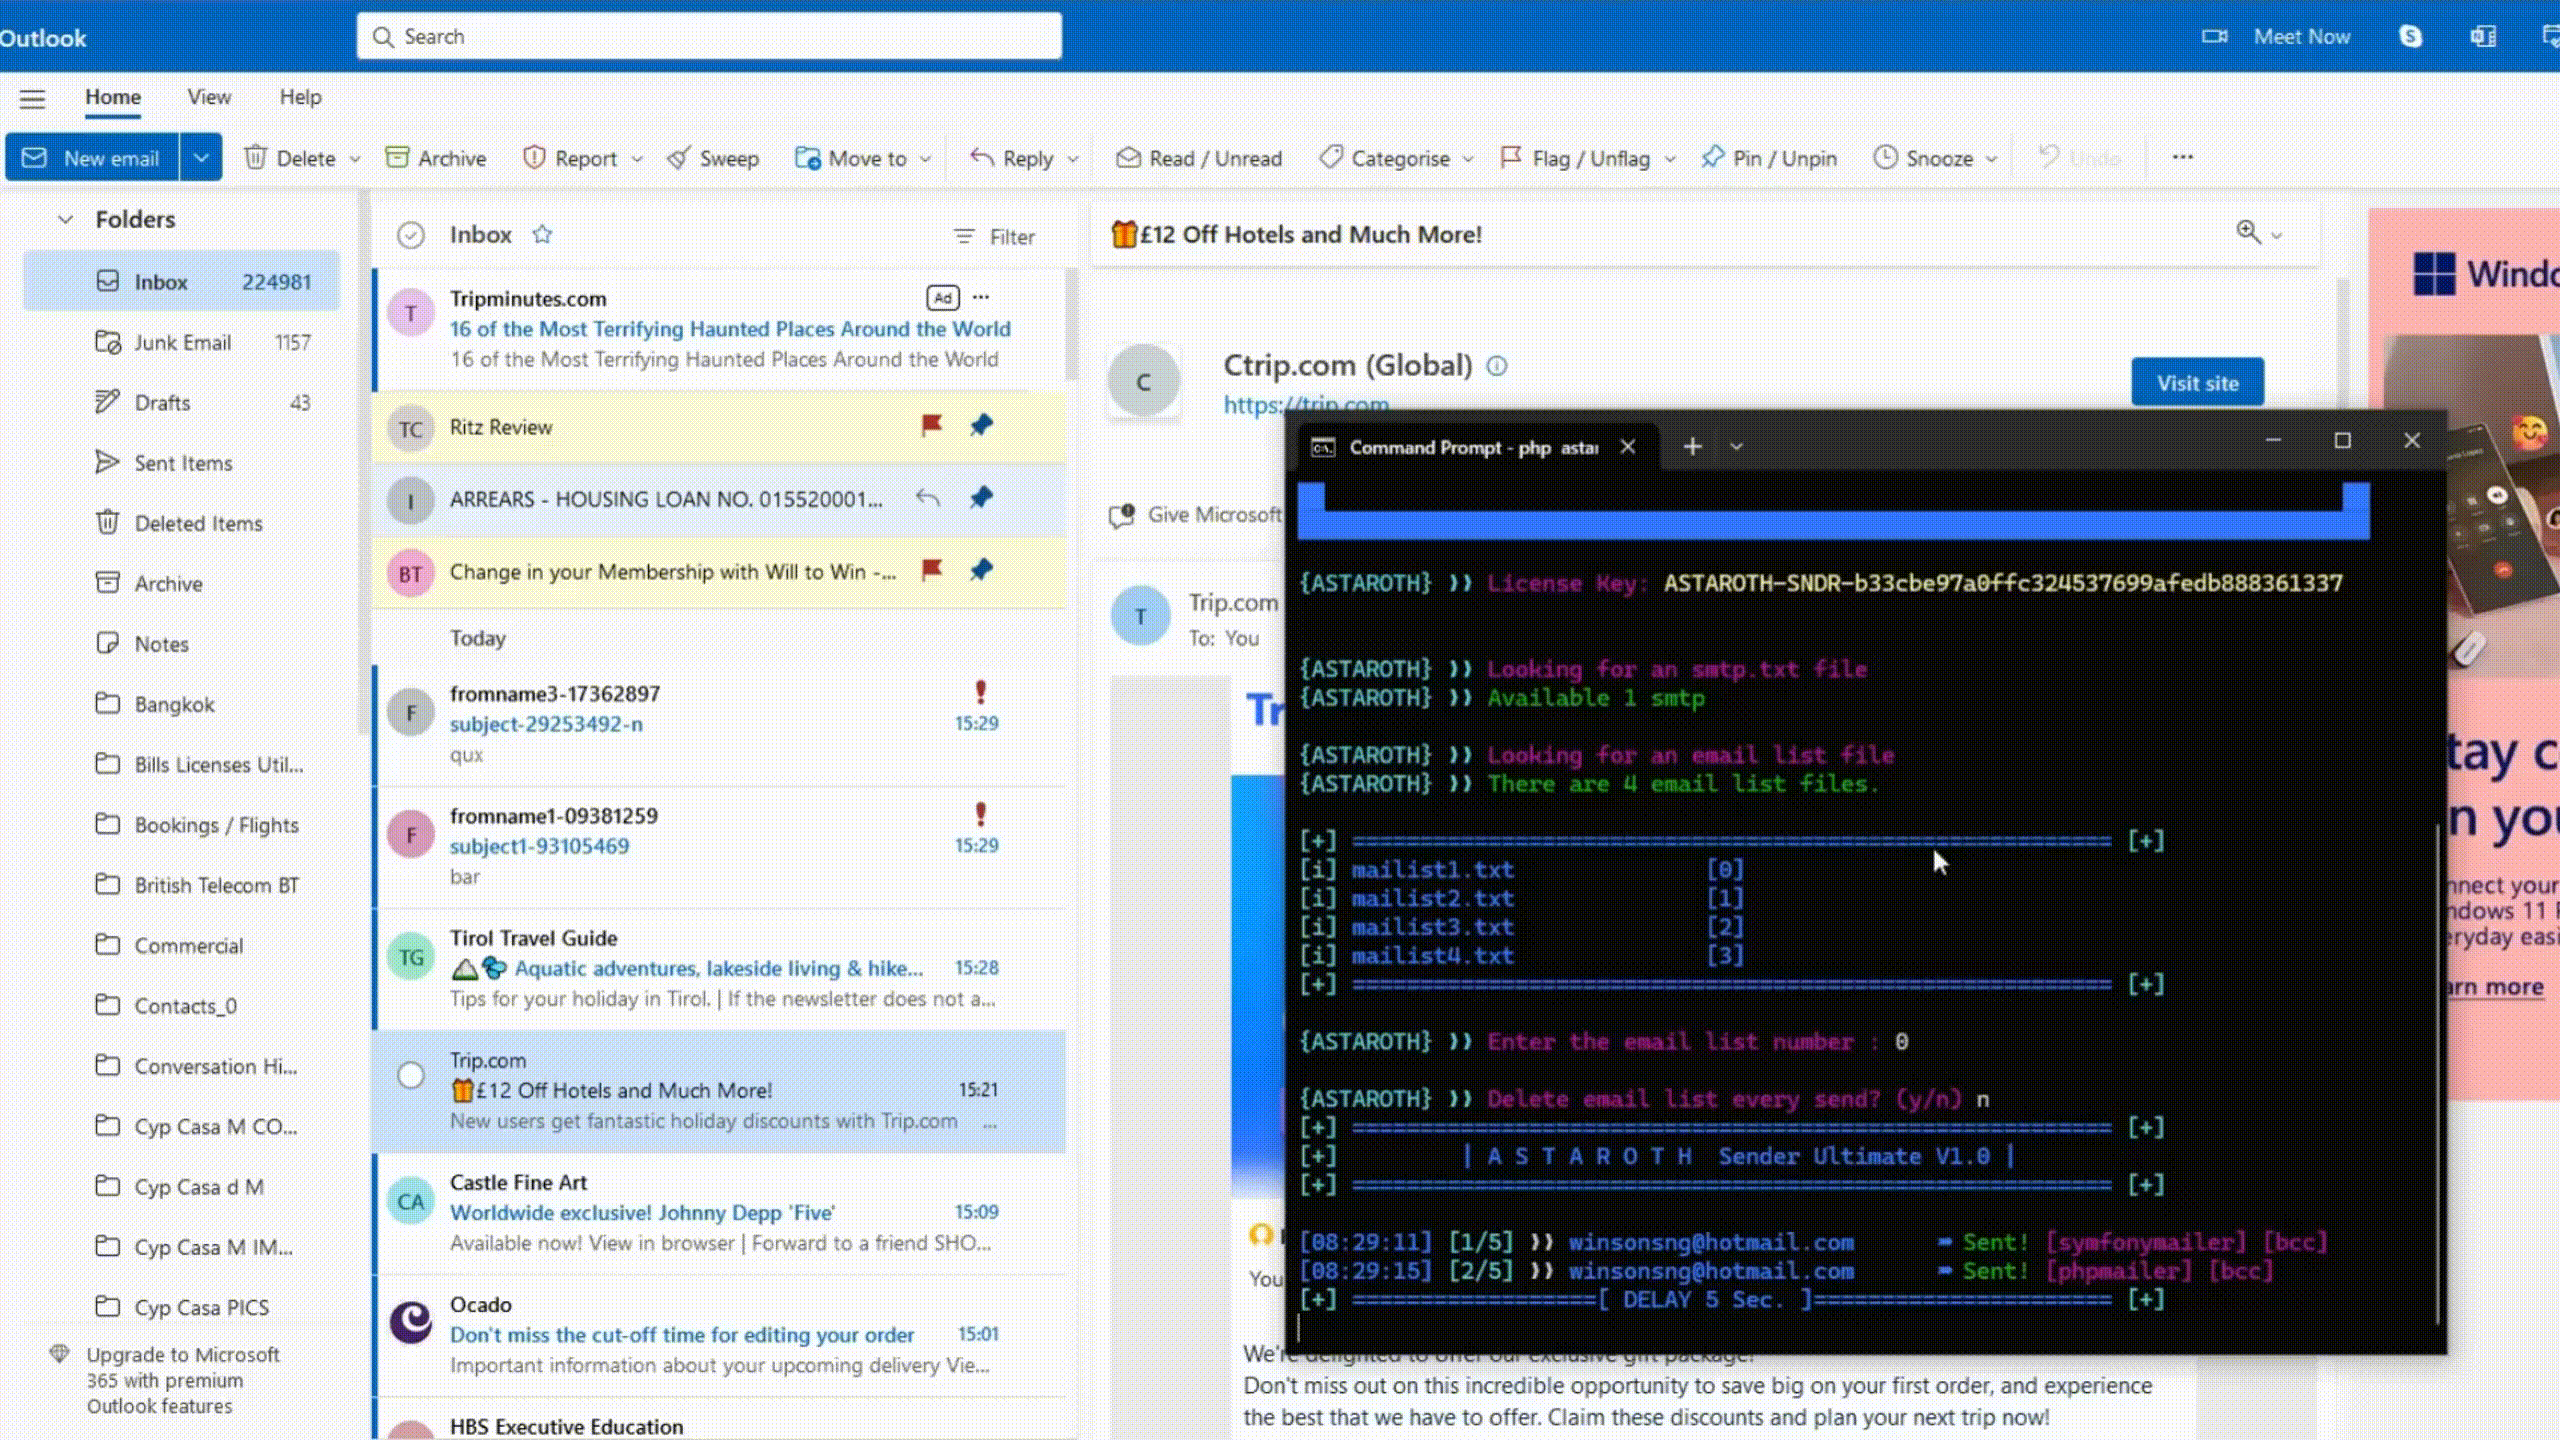Switch to the View ribbon tab
The width and height of the screenshot is (2560, 1440).
click(x=209, y=97)
